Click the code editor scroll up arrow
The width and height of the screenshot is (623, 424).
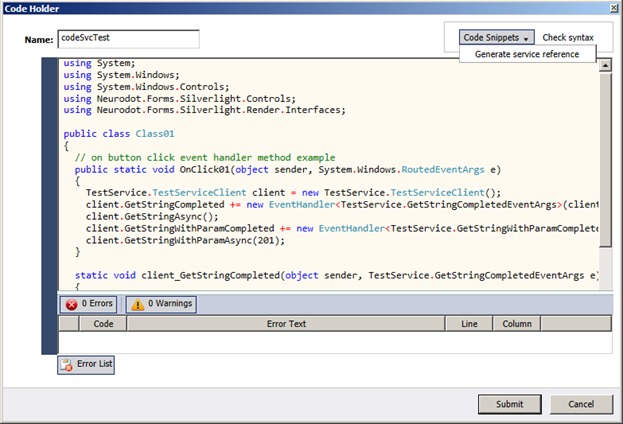coord(605,65)
